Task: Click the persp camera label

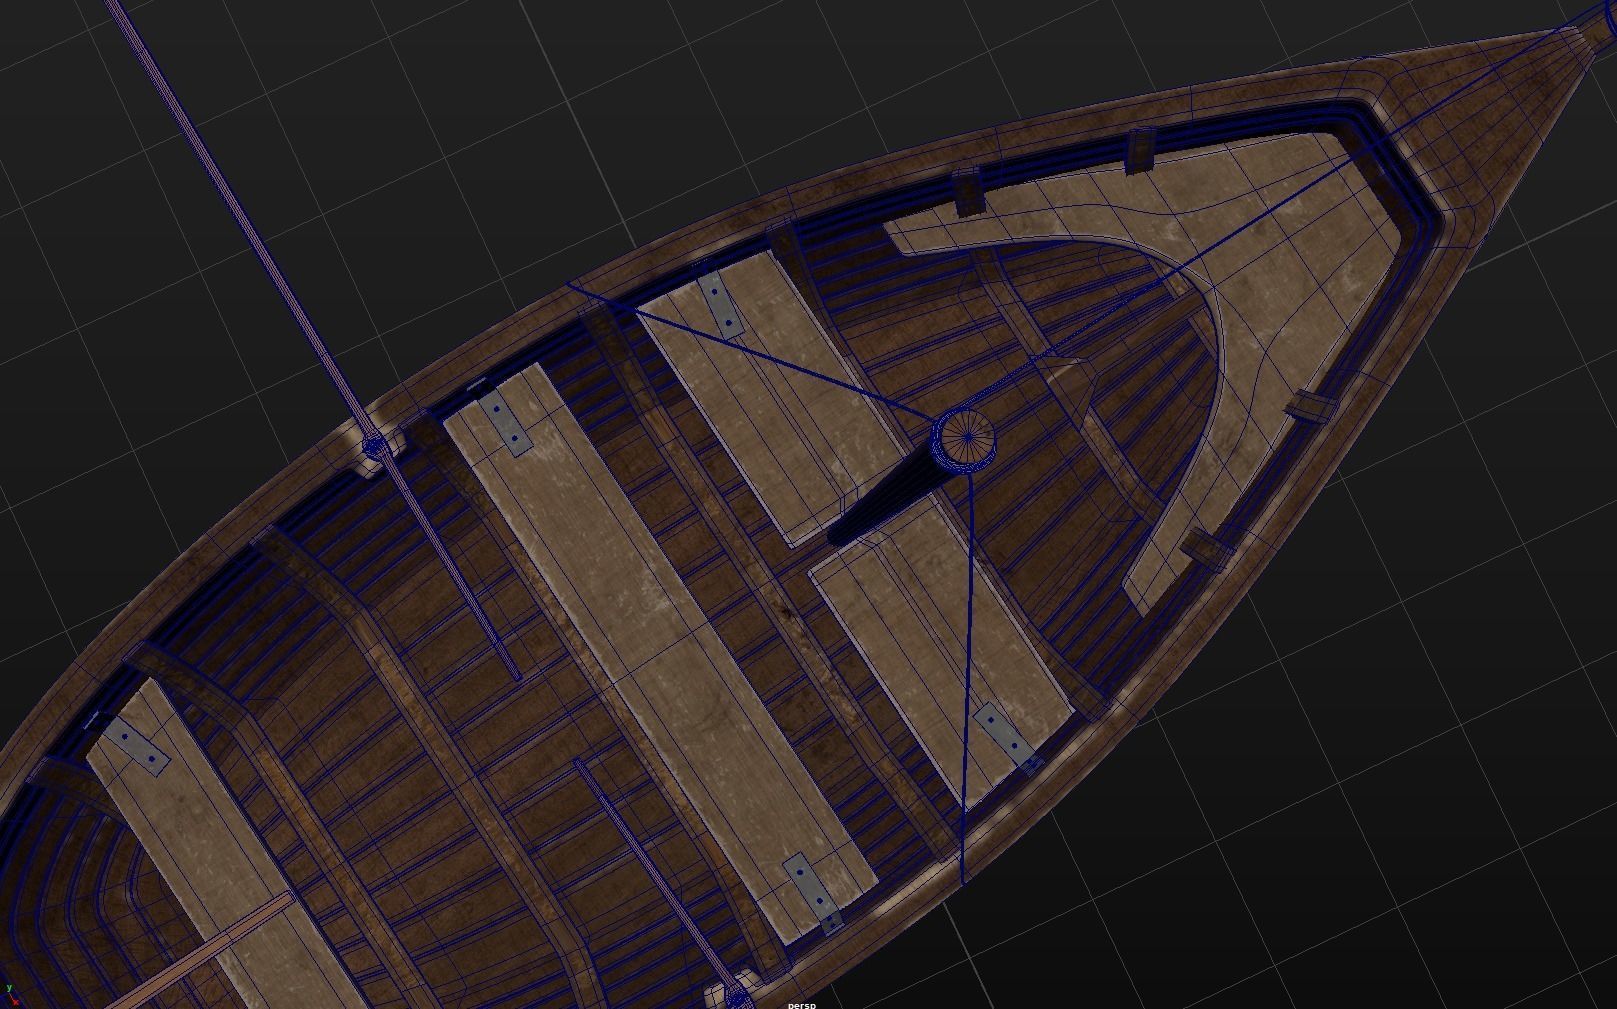Action: pos(802,1004)
